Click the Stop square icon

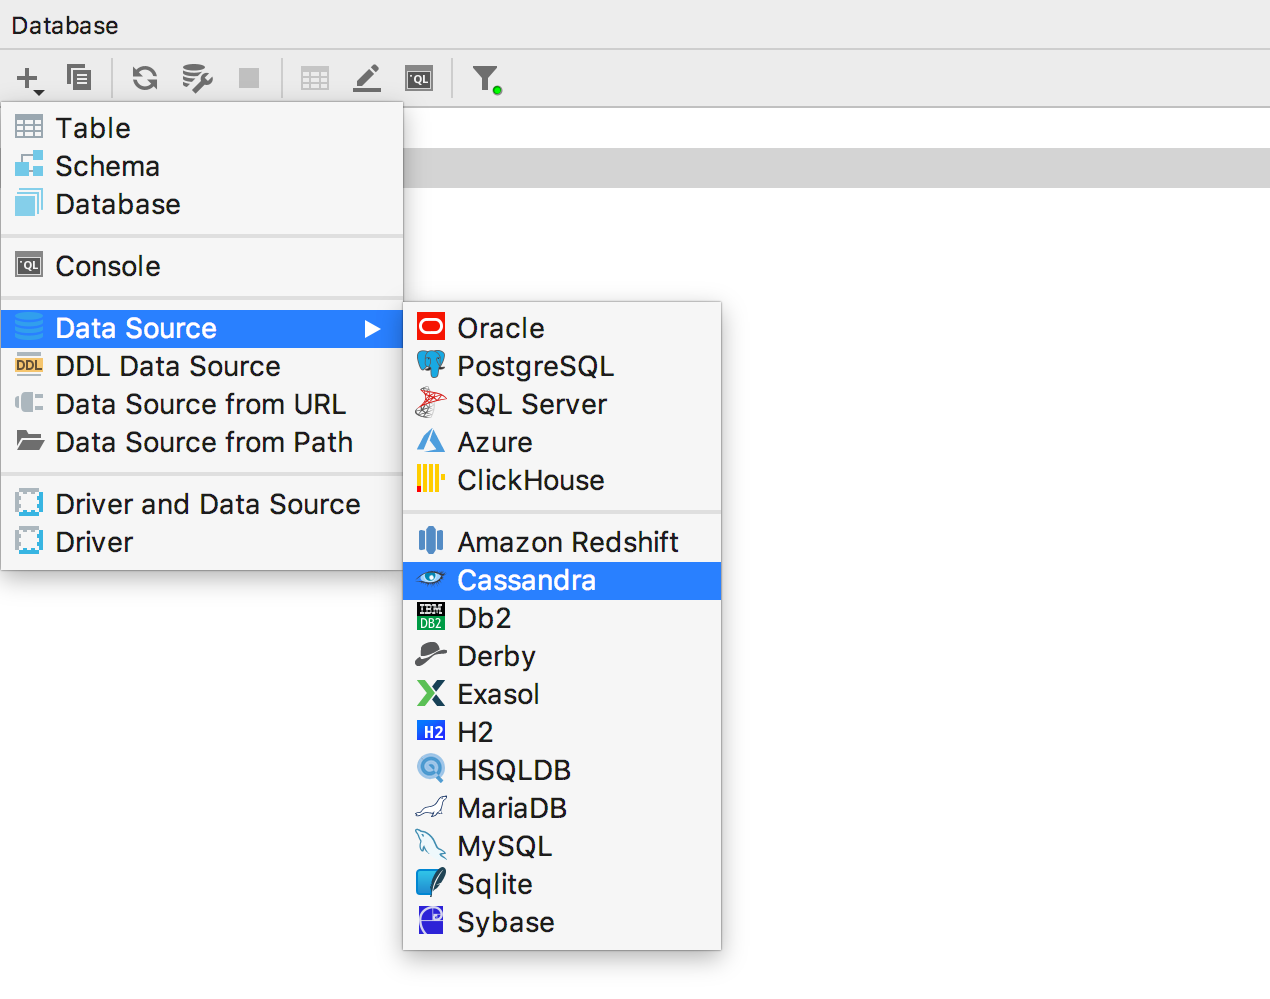249,78
